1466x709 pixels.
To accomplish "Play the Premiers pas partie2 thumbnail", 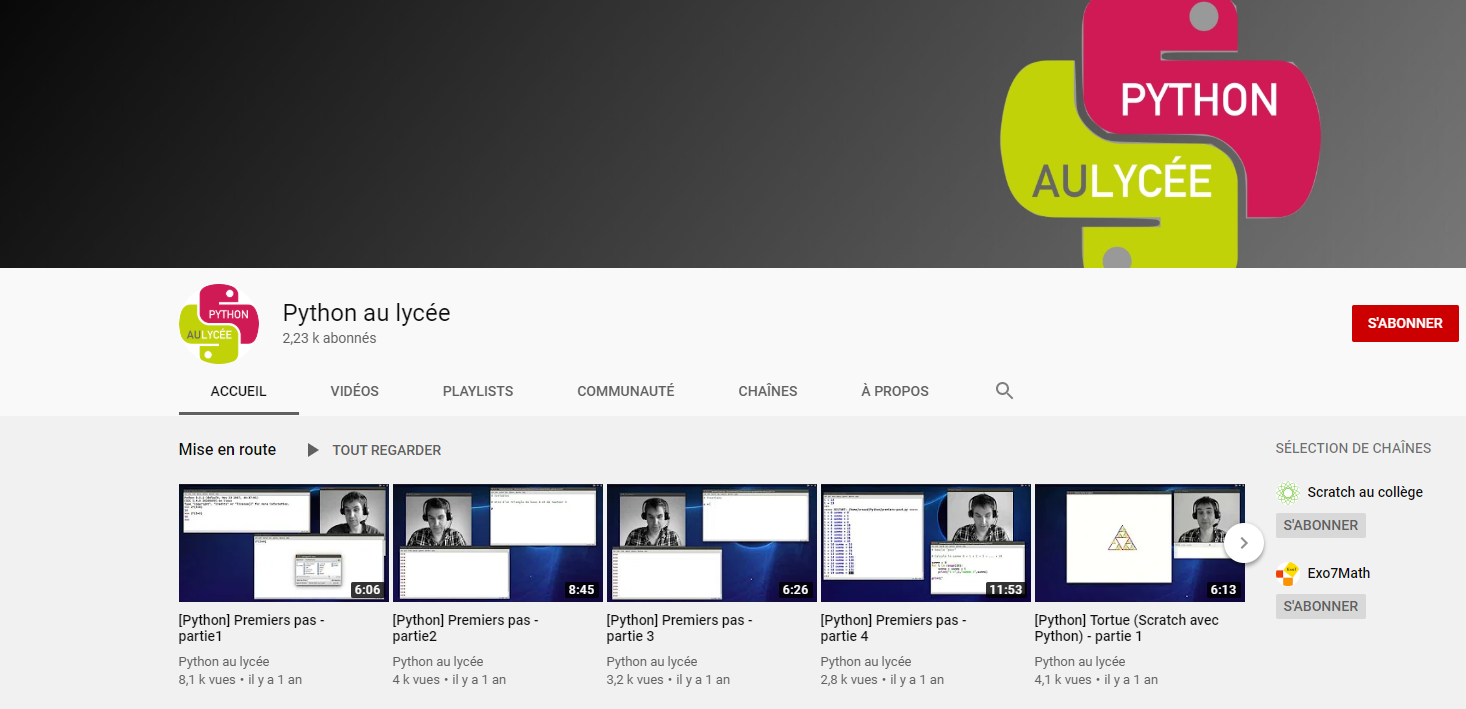I will [x=498, y=543].
